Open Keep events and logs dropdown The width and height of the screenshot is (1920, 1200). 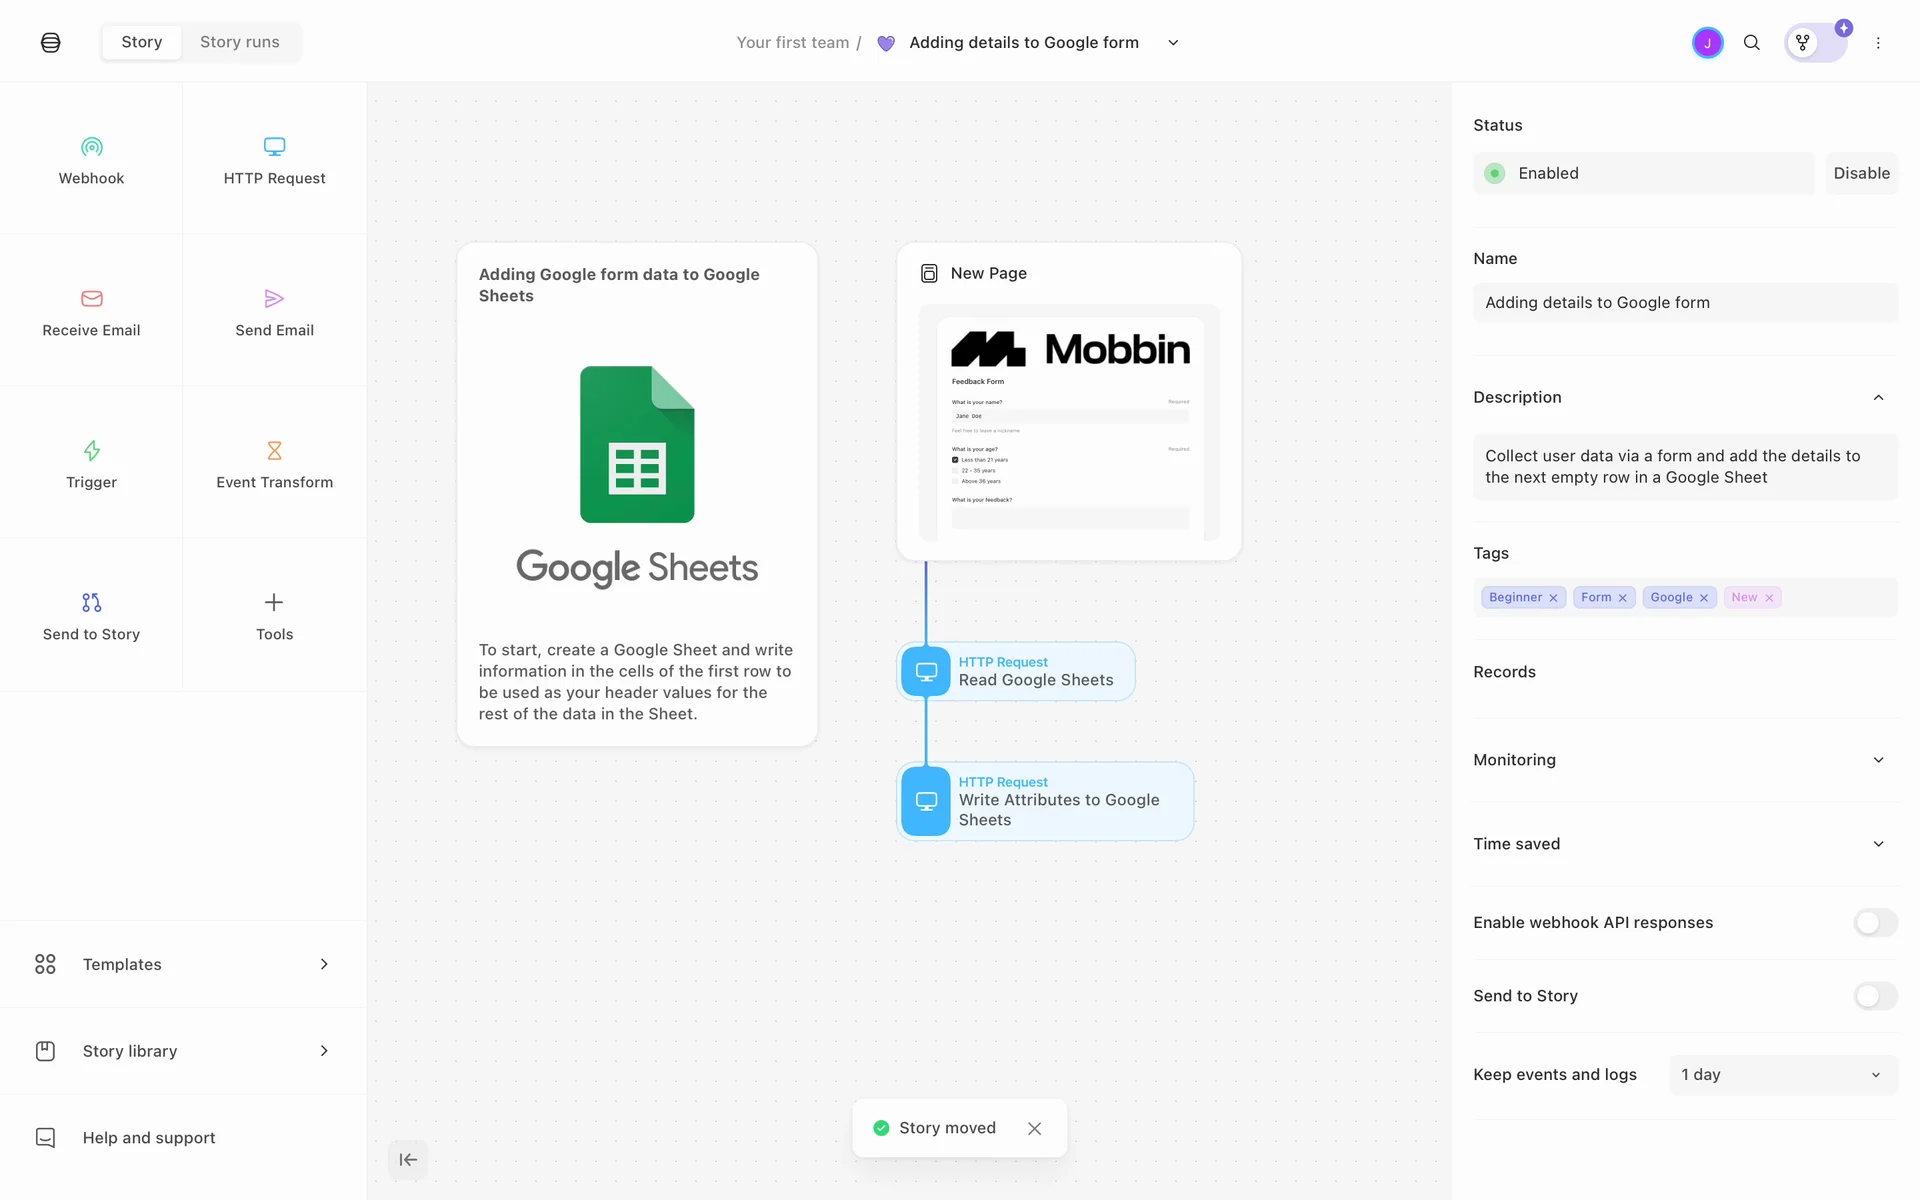click(1783, 1075)
